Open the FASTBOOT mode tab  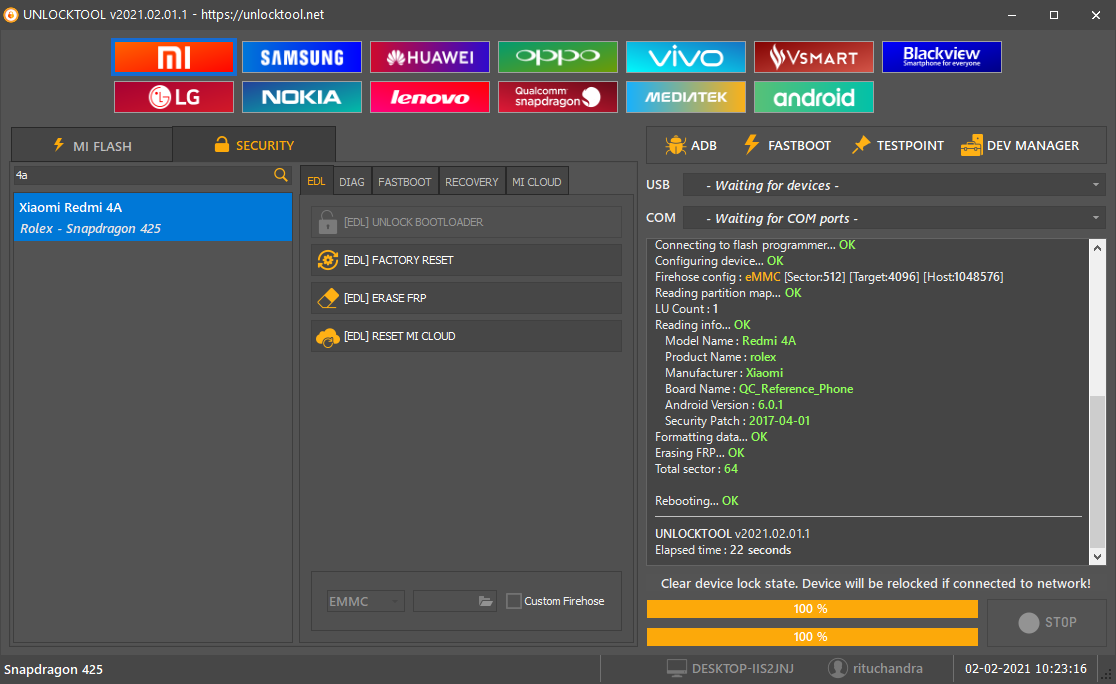404,181
